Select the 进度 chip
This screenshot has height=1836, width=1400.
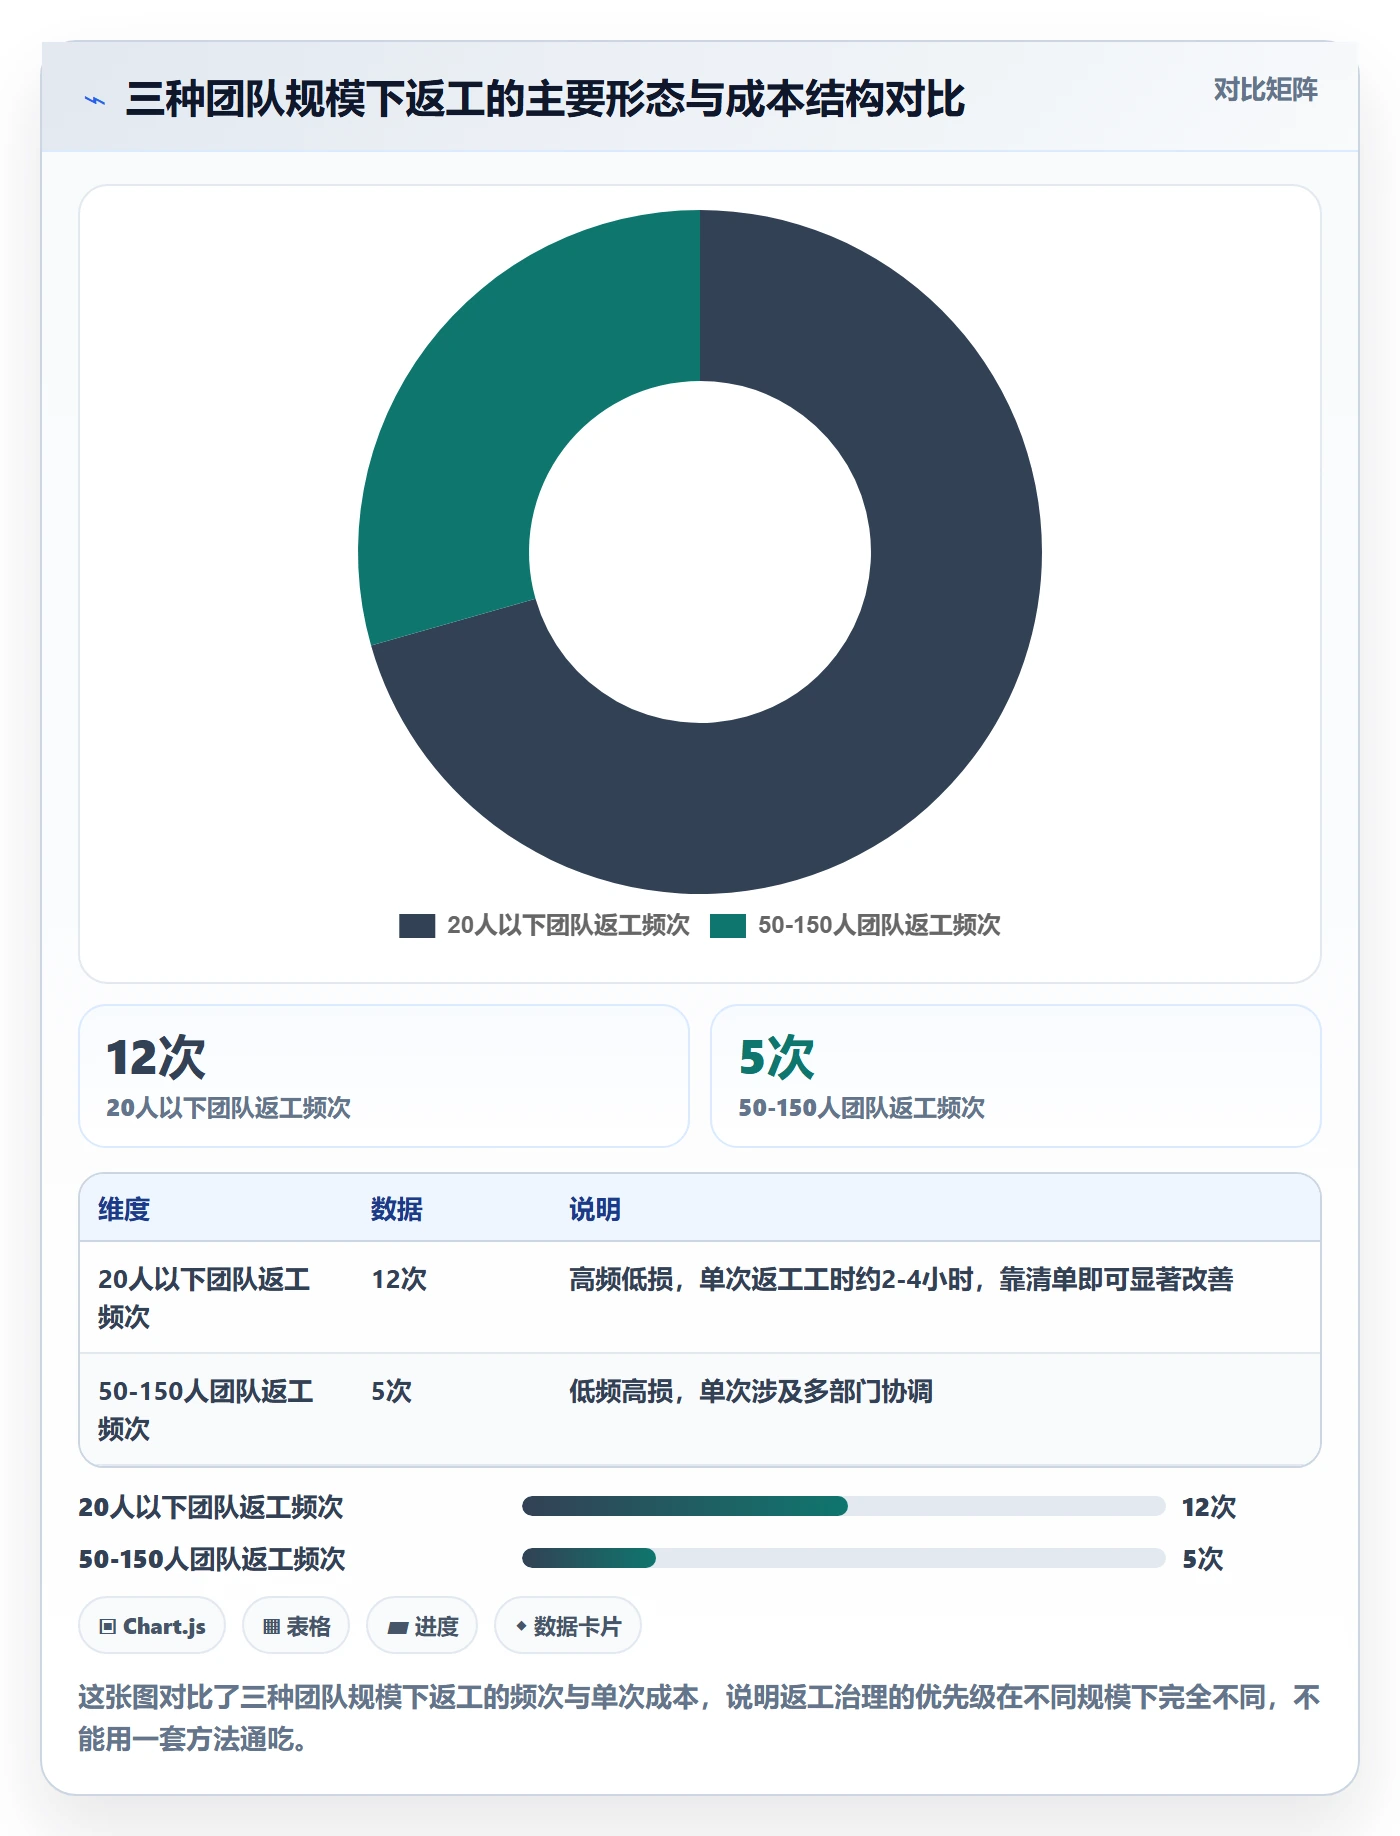click(x=422, y=1626)
